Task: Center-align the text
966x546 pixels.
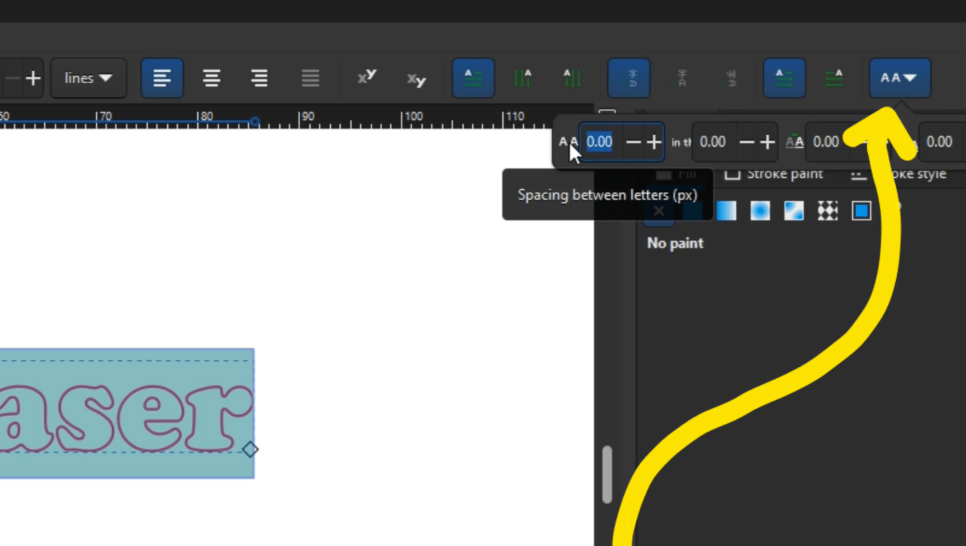Action: pos(212,78)
